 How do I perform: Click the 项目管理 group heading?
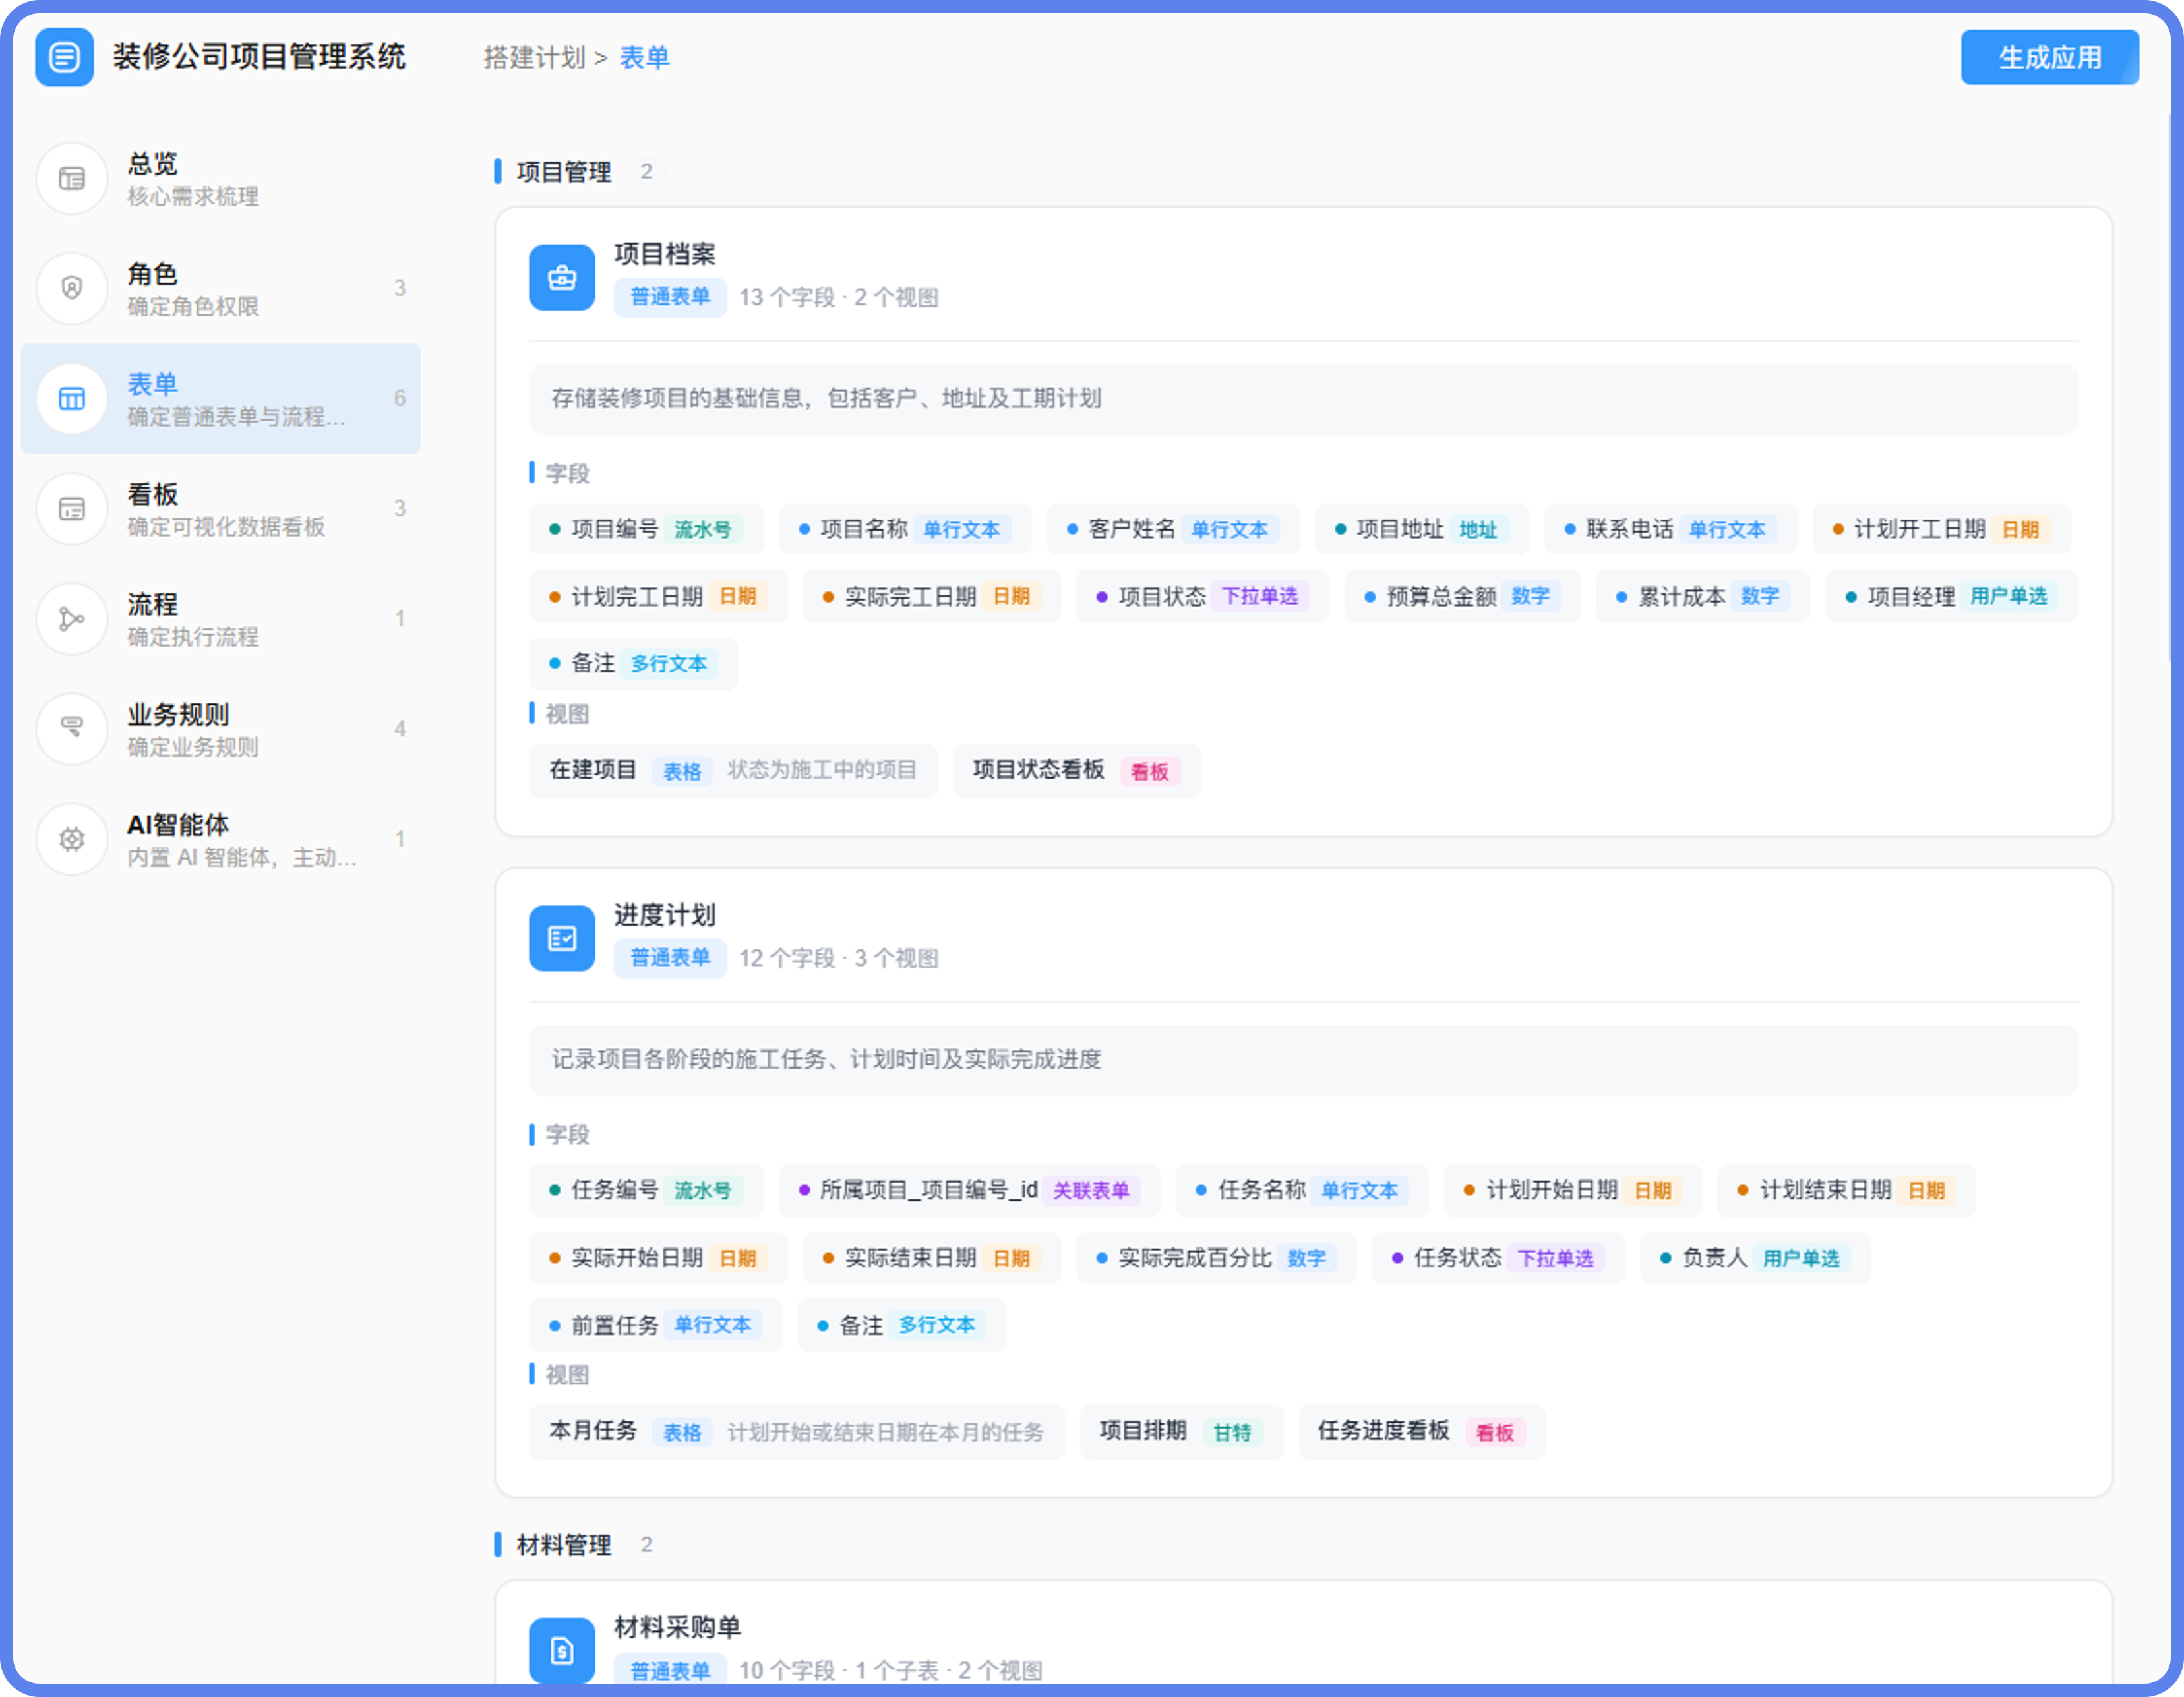tap(563, 172)
